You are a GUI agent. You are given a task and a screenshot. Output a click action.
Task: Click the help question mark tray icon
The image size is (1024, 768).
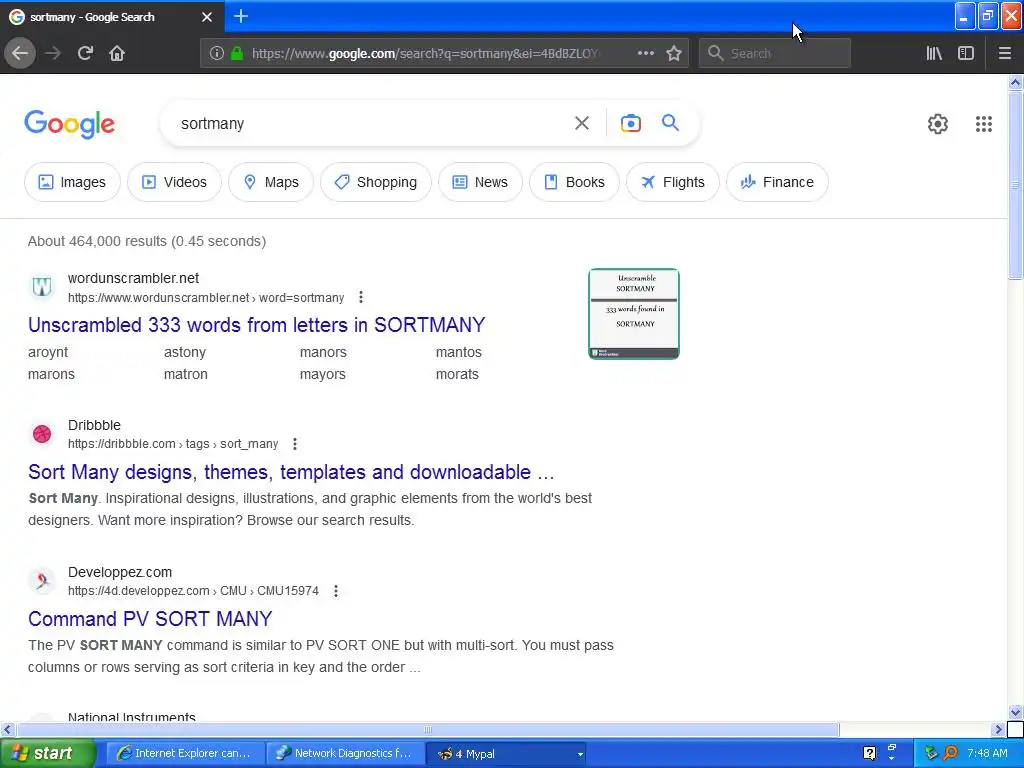pyautogui.click(x=869, y=753)
